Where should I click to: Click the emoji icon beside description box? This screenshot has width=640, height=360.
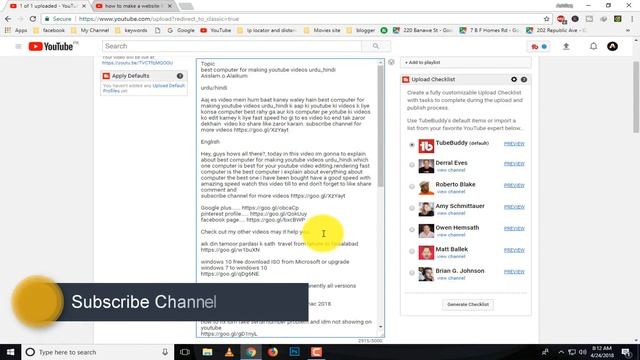391,62
